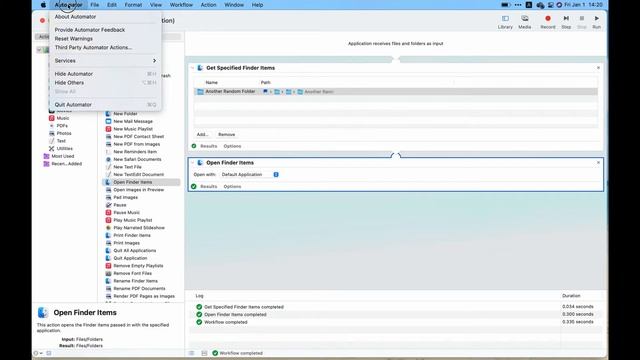640x360 pixels.
Task: Collapse Open Finder Items action
Action: [x=192, y=162]
